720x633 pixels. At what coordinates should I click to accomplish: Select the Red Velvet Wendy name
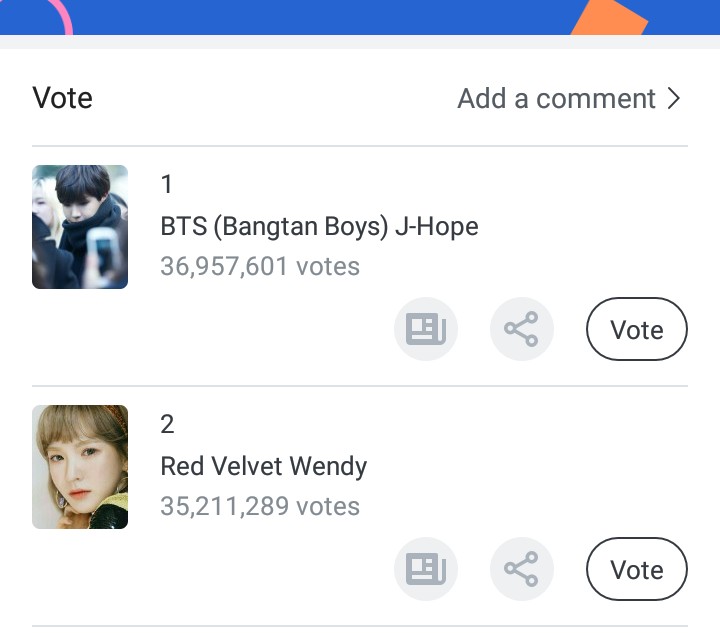click(263, 466)
